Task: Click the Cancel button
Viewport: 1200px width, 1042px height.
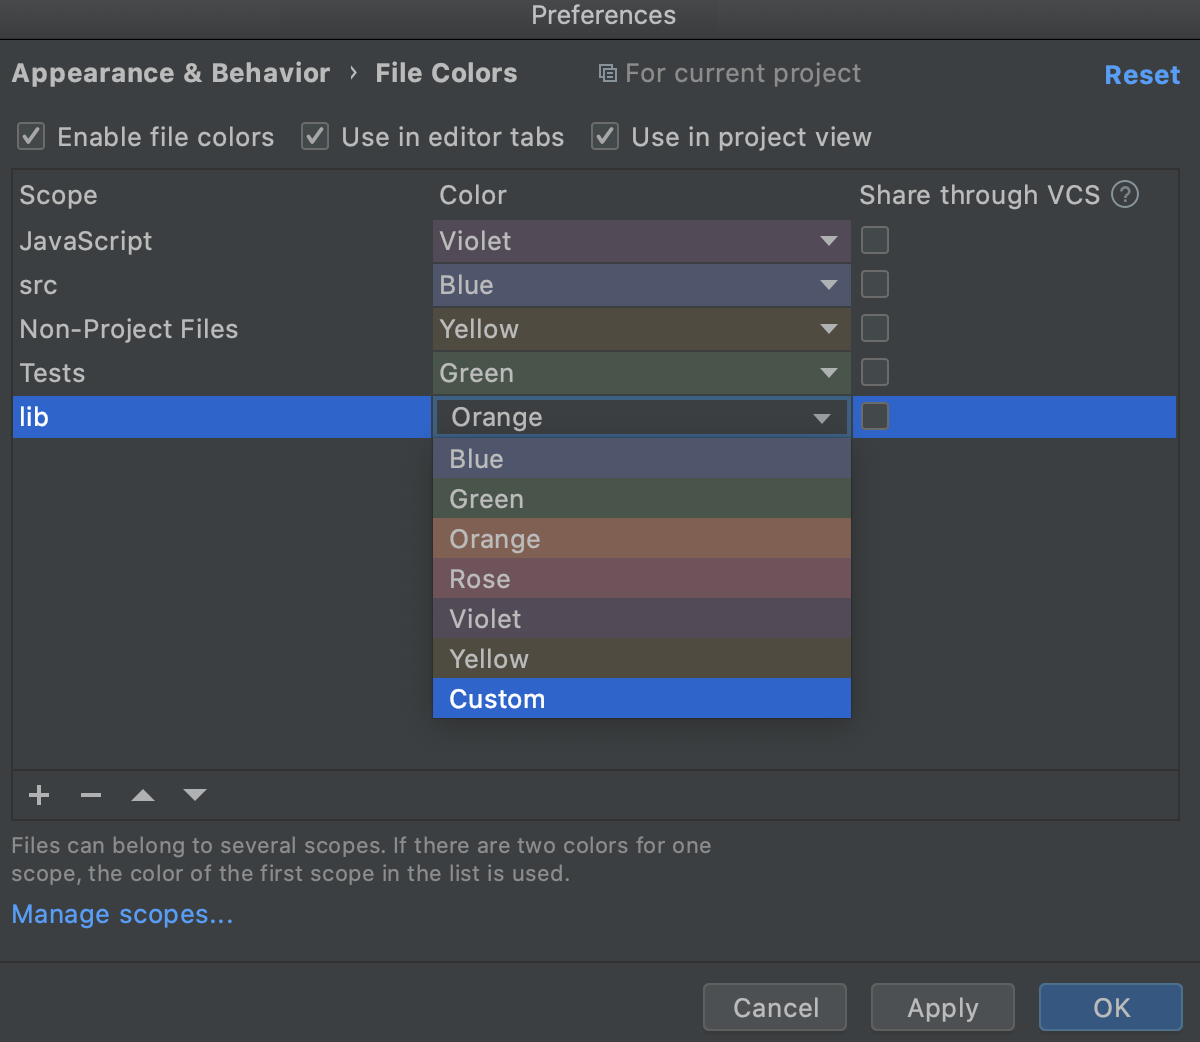Action: [x=775, y=1007]
